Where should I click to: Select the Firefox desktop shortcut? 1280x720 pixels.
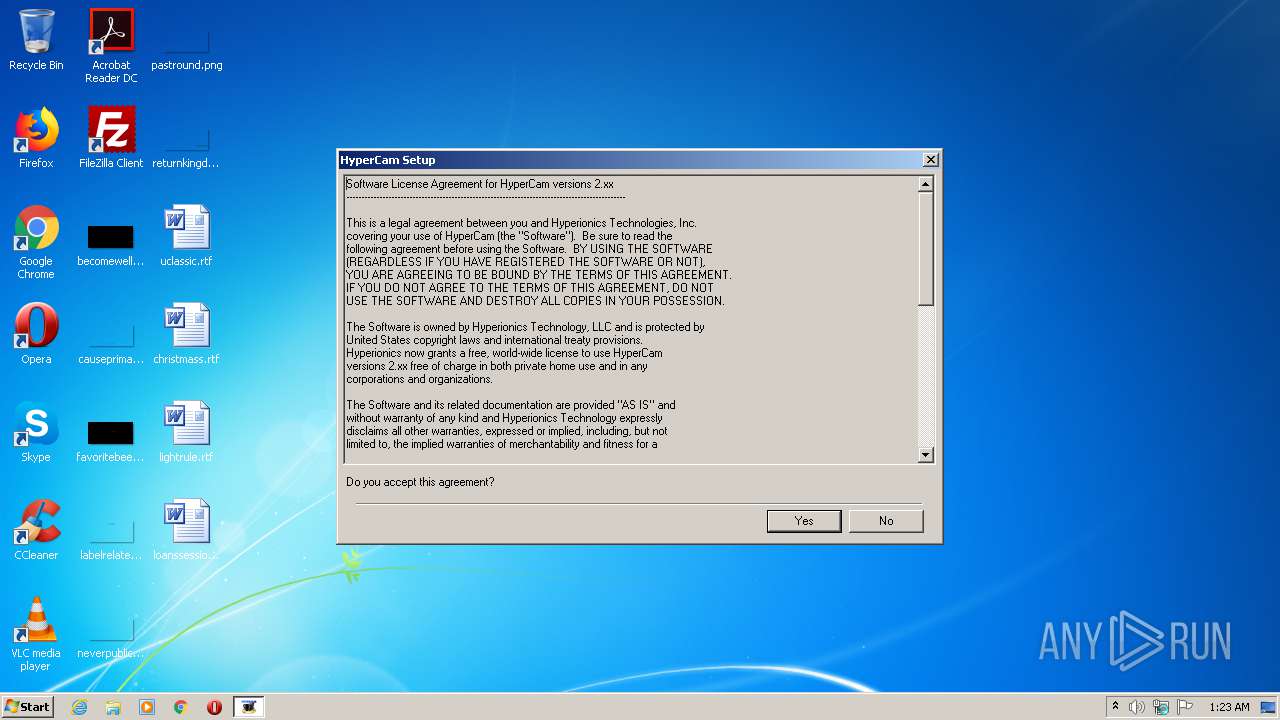coord(36,138)
